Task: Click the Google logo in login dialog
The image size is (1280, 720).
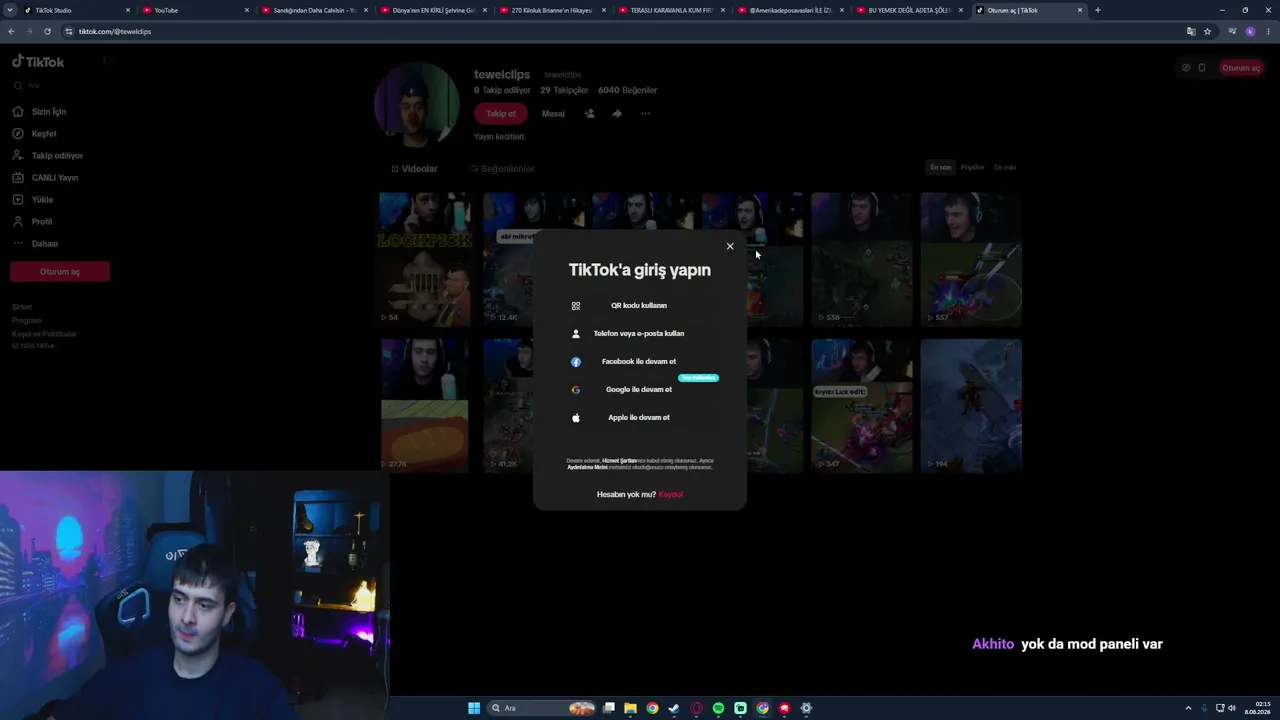Action: (576, 390)
